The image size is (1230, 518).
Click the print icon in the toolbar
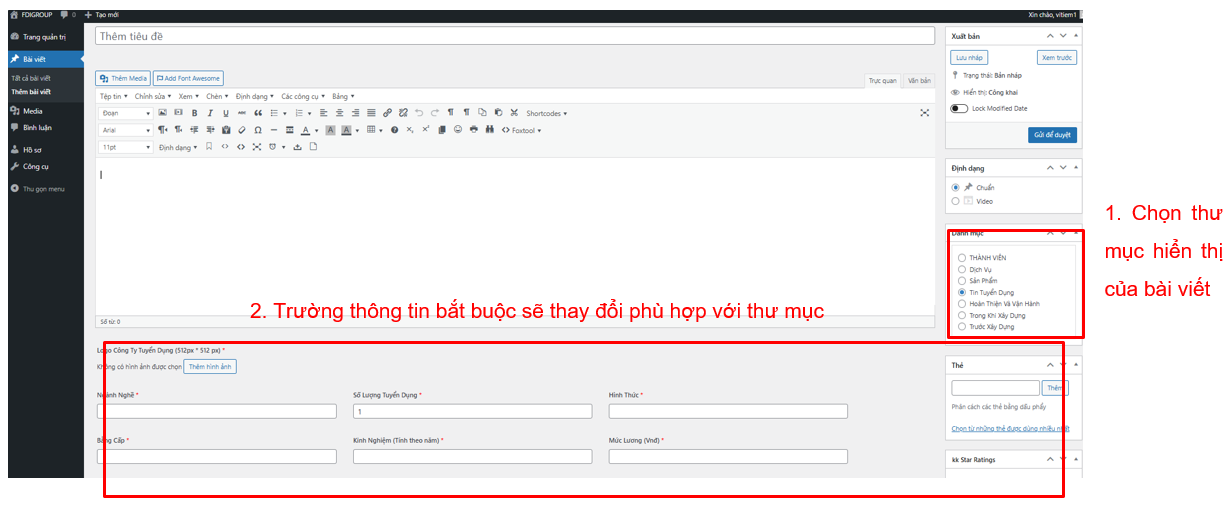[x=473, y=130]
